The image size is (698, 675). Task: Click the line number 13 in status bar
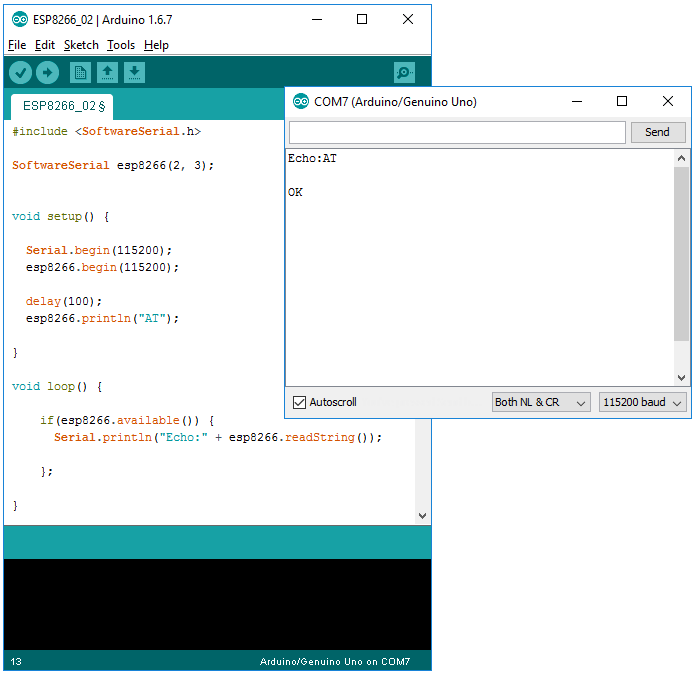tap(16, 662)
